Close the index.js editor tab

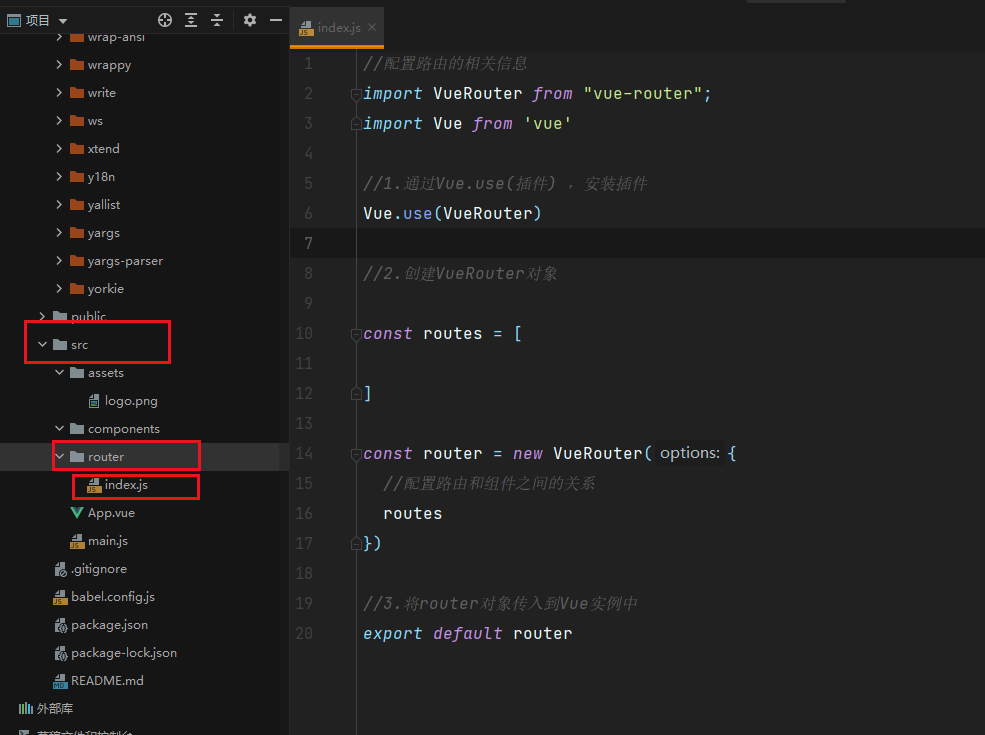tap(373, 27)
